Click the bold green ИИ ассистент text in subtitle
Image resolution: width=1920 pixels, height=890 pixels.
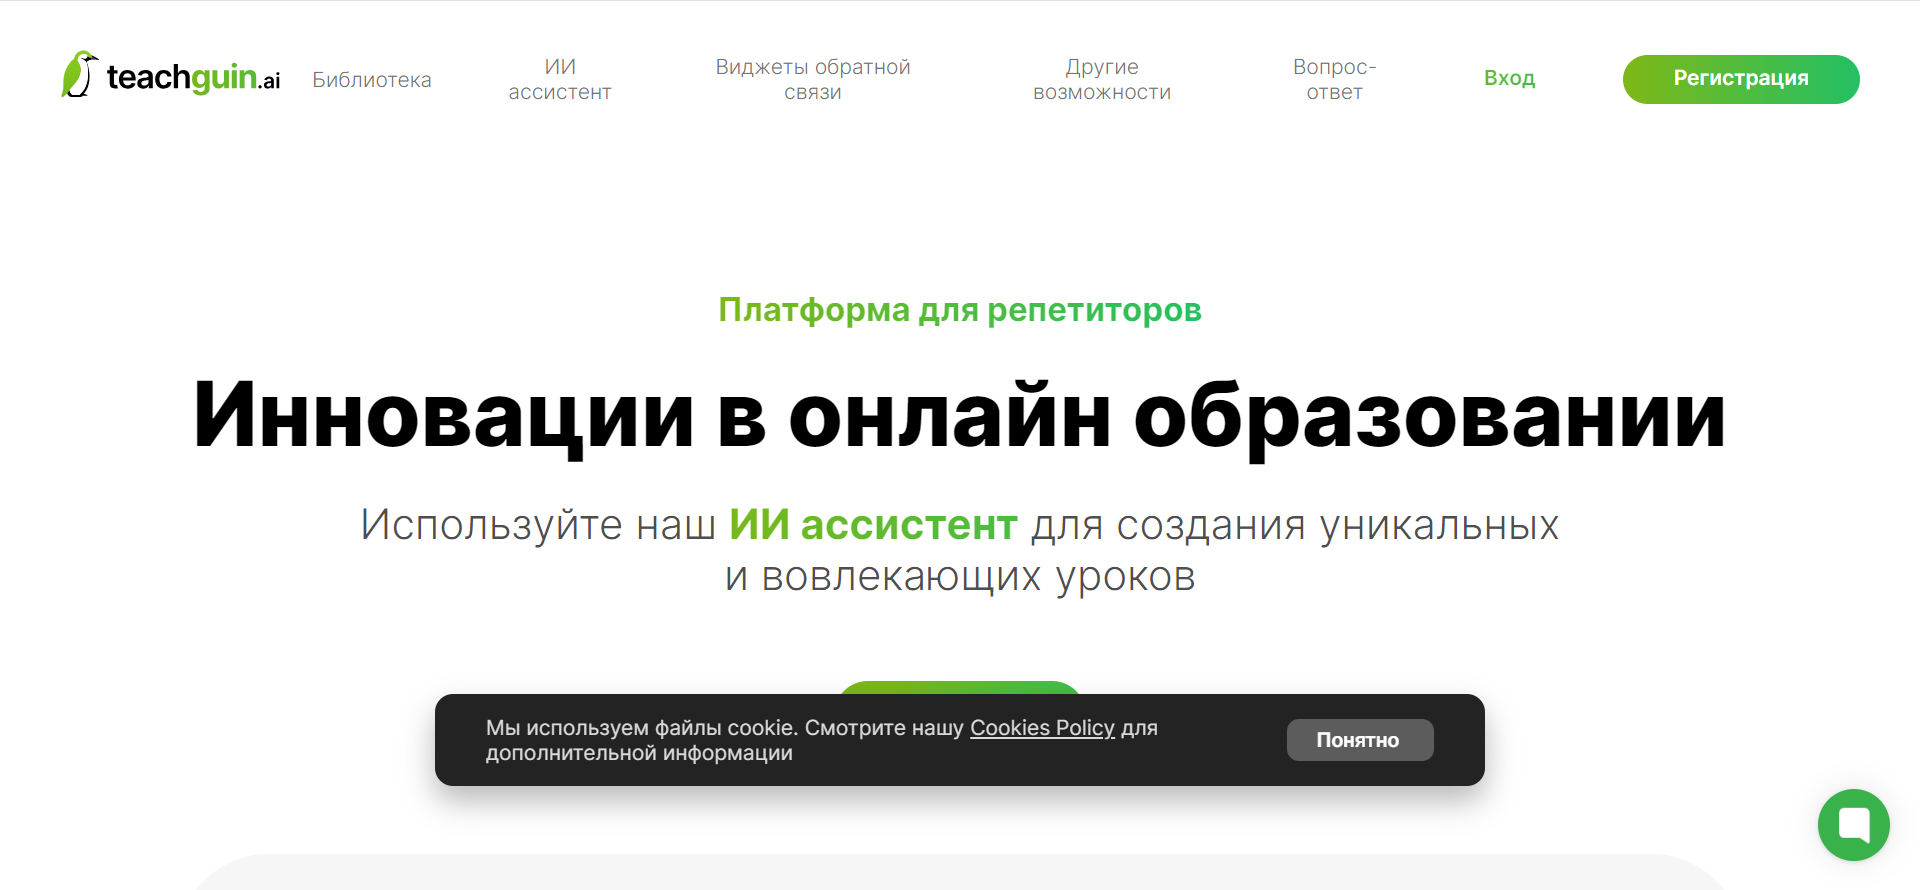click(872, 525)
